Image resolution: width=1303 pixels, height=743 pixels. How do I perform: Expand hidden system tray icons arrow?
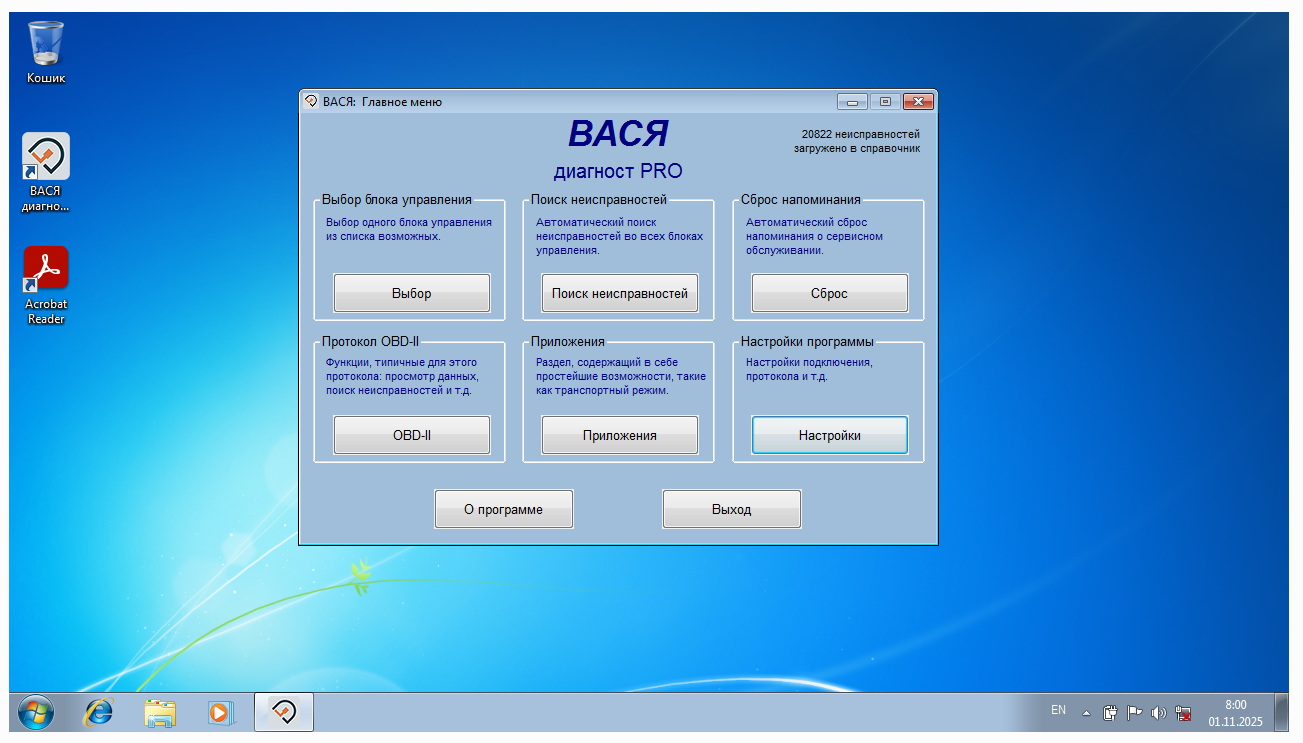click(x=1086, y=713)
